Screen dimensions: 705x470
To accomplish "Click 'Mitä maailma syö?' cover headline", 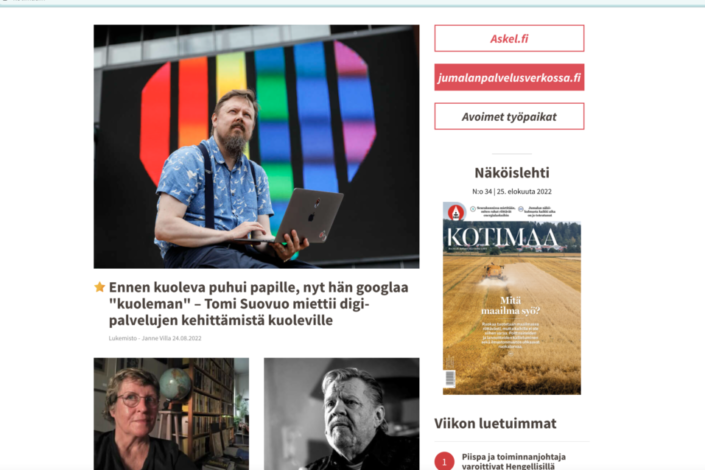I will (x=510, y=305).
